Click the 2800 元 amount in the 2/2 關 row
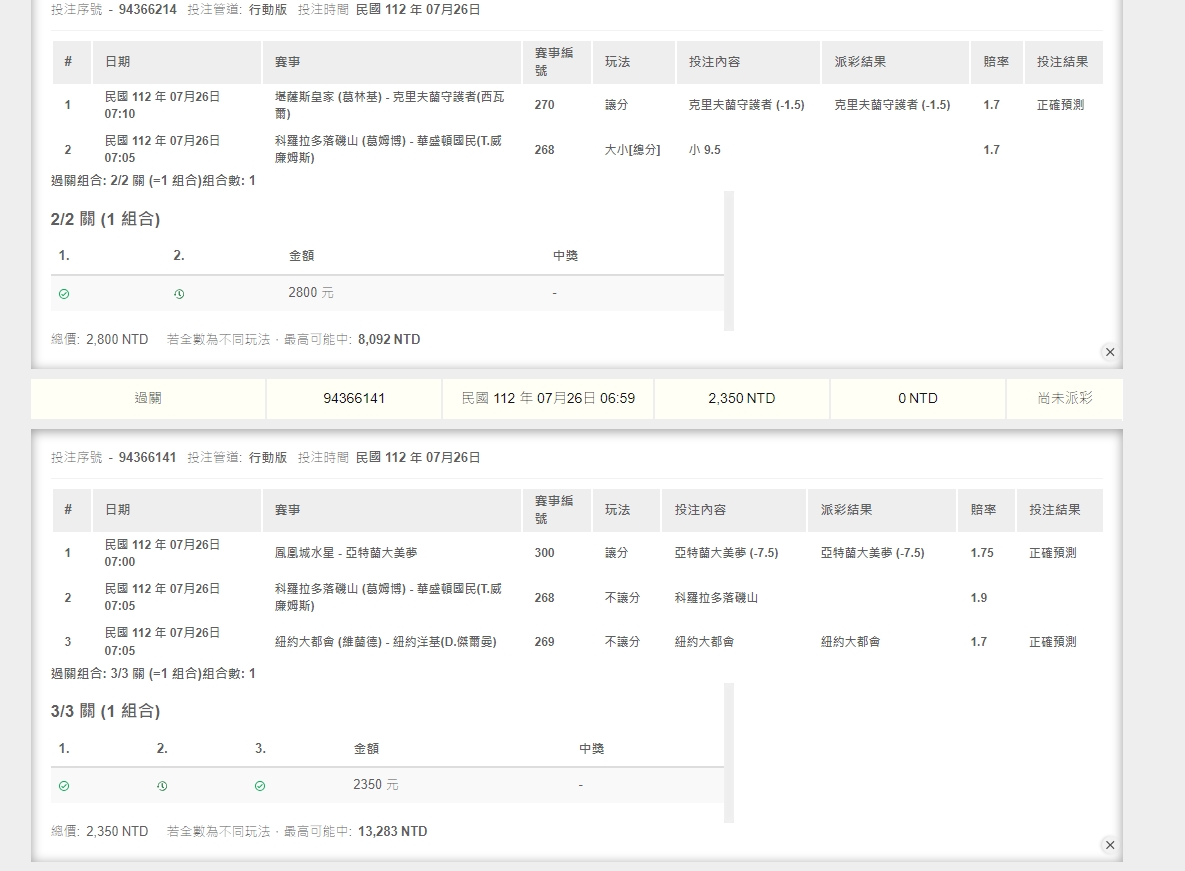 point(311,293)
